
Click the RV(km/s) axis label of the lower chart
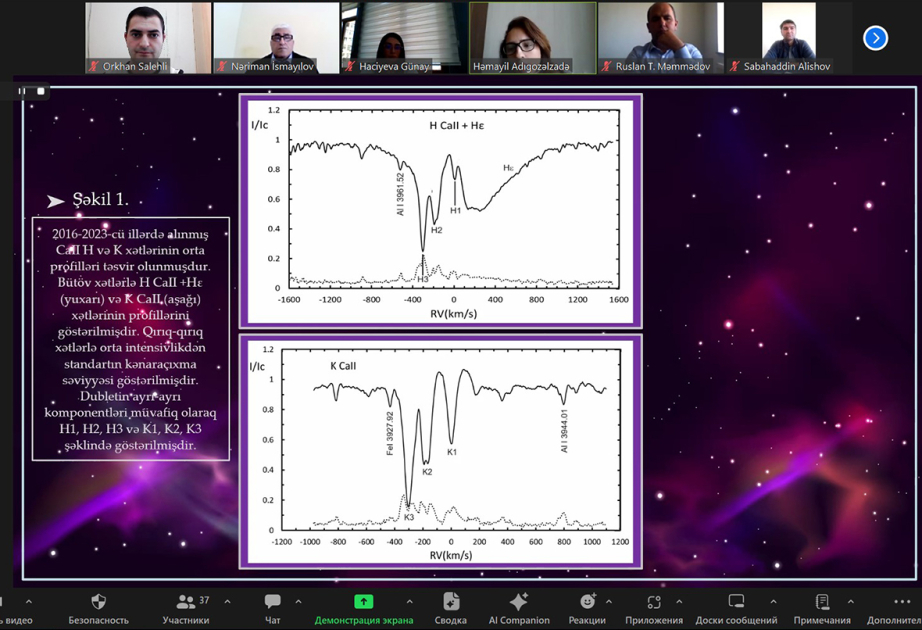450,555
